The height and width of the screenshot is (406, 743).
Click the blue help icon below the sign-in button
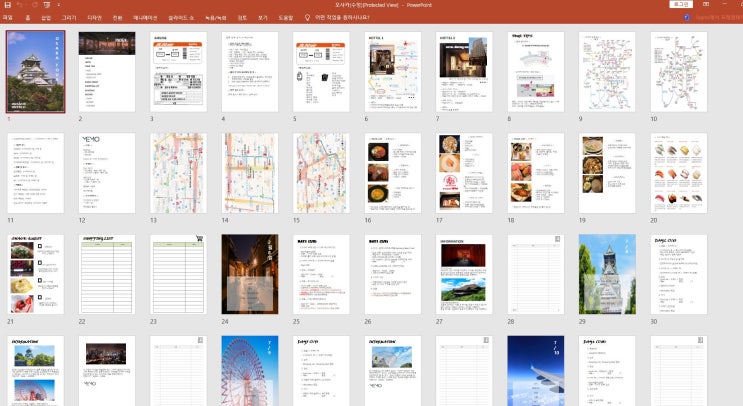[x=687, y=17]
